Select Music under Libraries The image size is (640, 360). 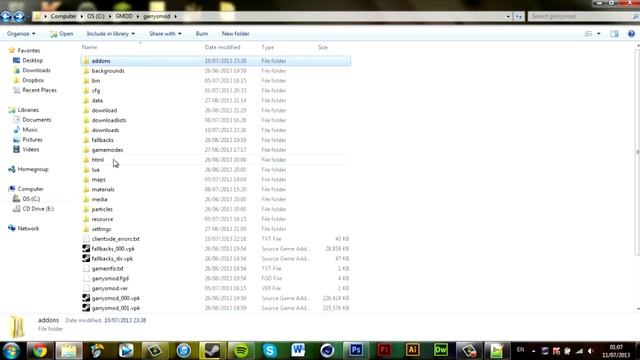[30, 130]
